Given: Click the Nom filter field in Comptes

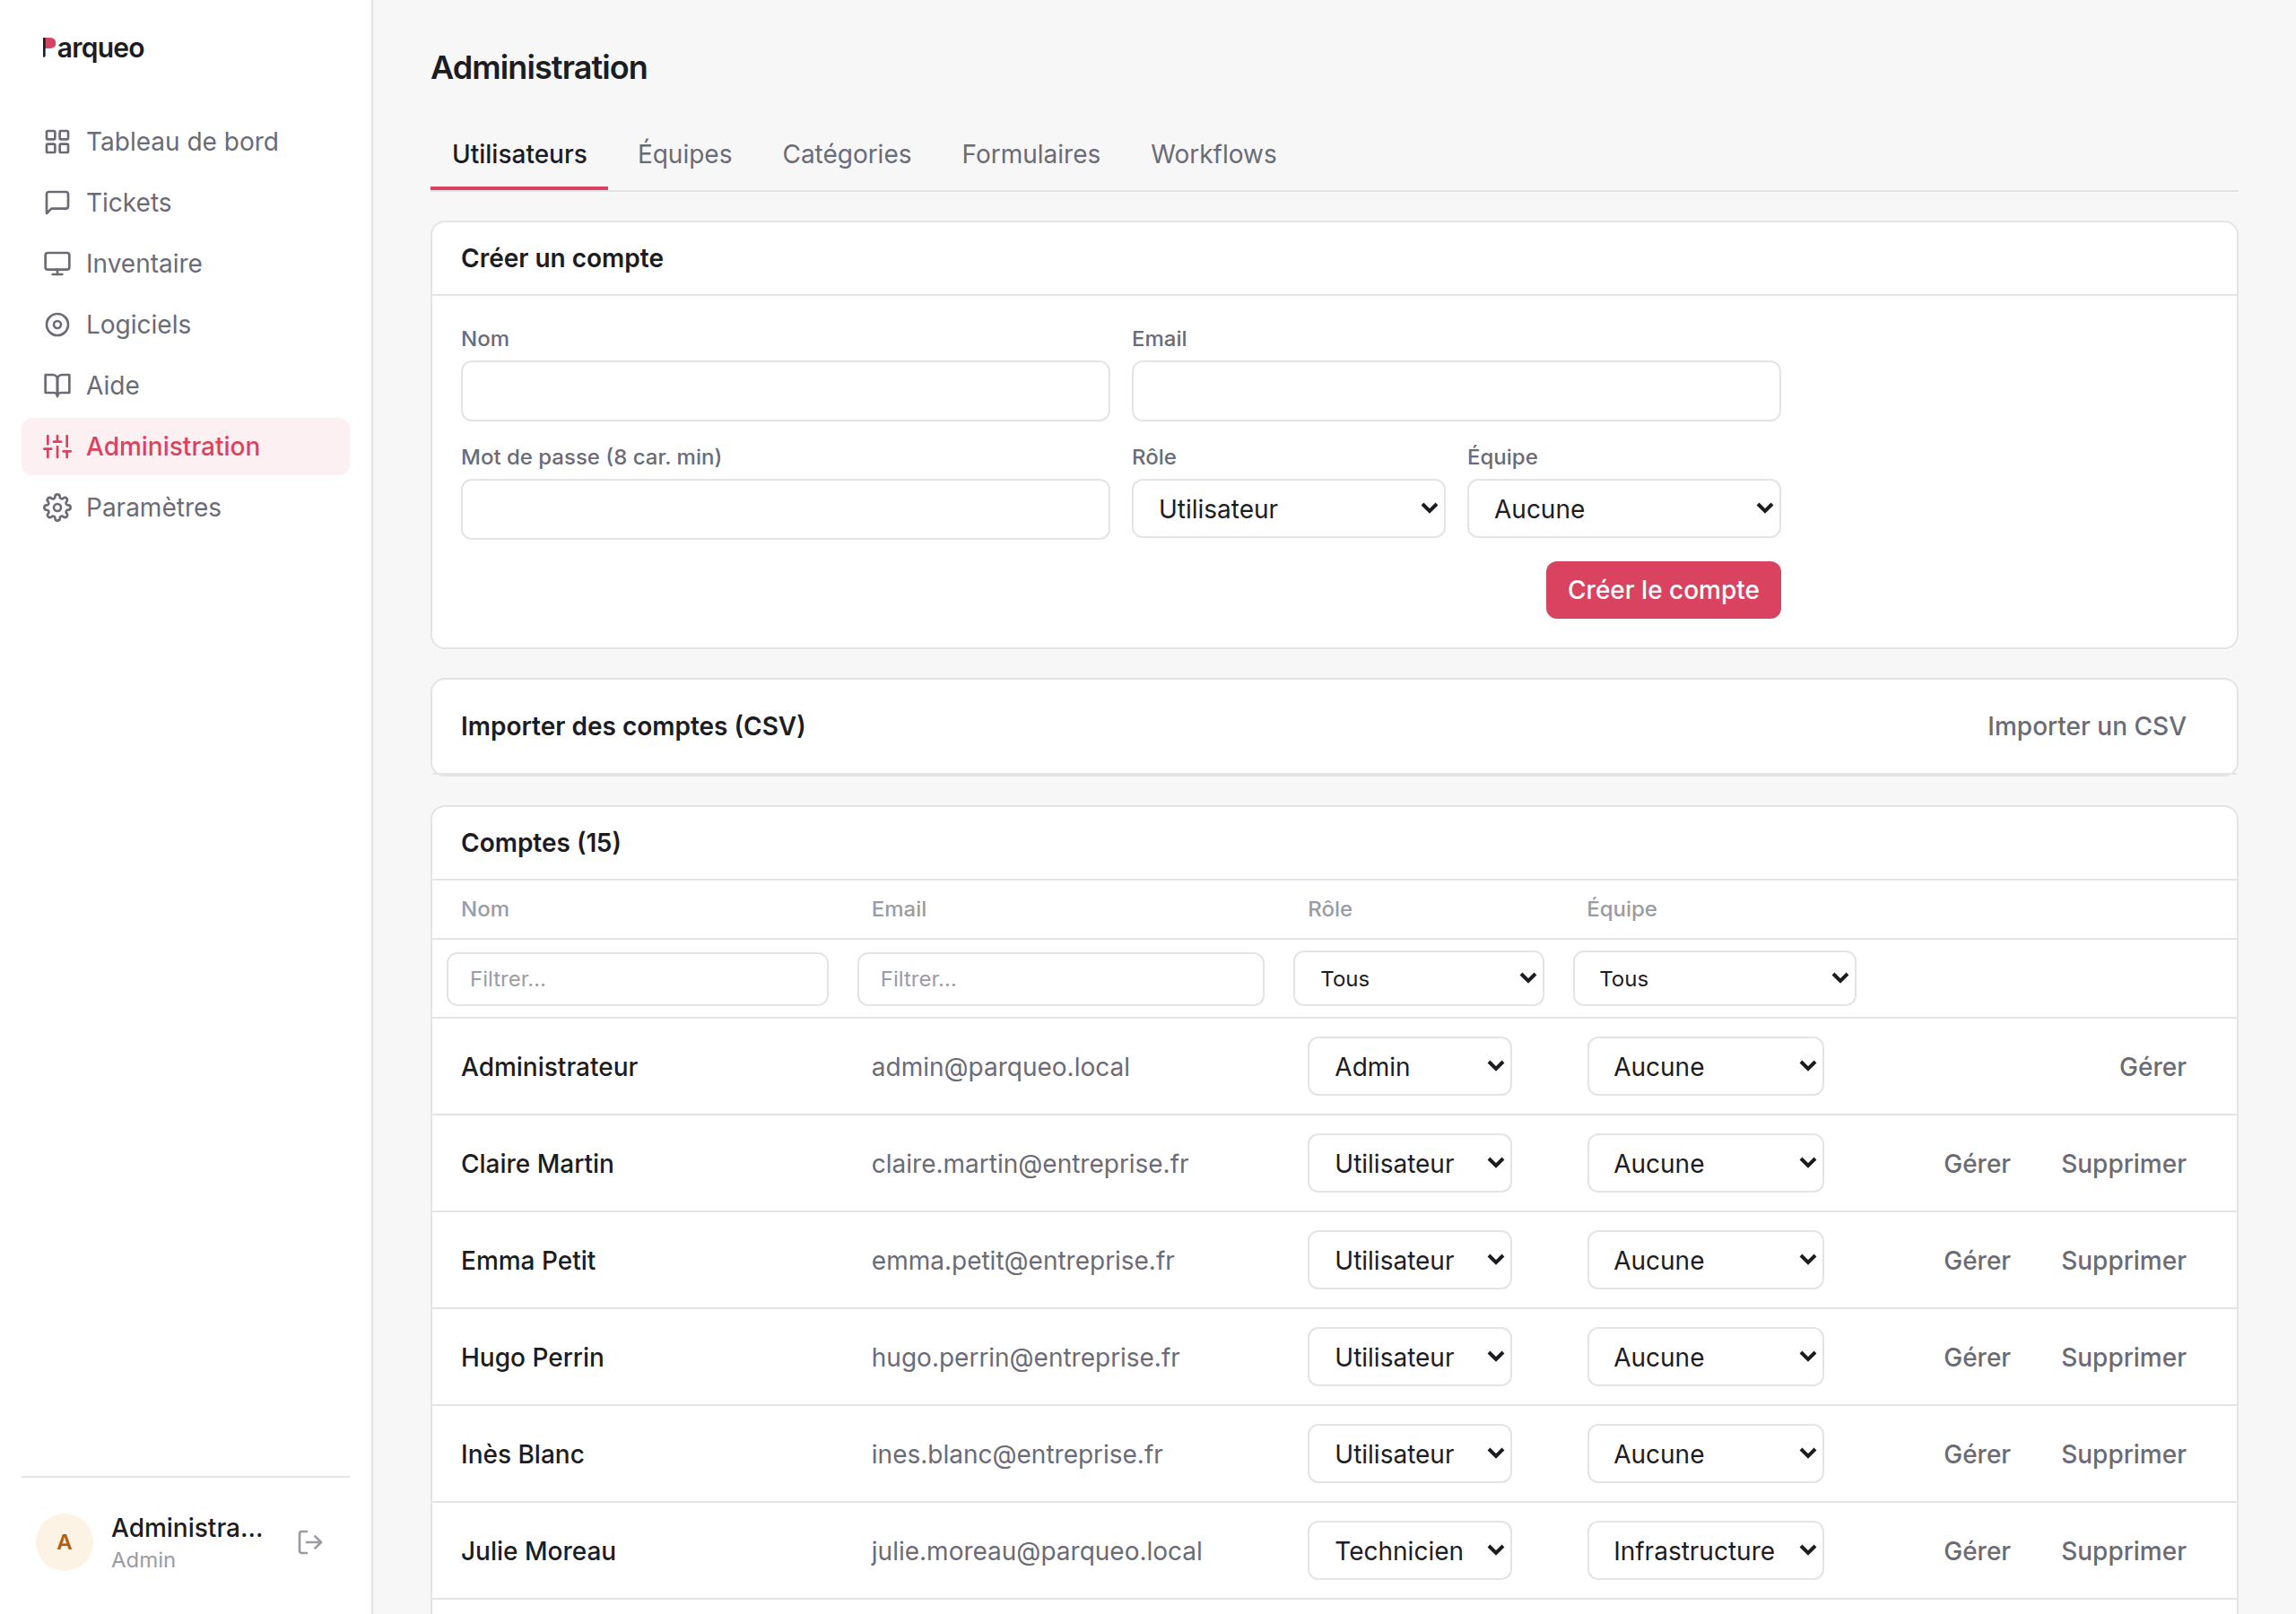Looking at the screenshot, I should pyautogui.click(x=637, y=979).
